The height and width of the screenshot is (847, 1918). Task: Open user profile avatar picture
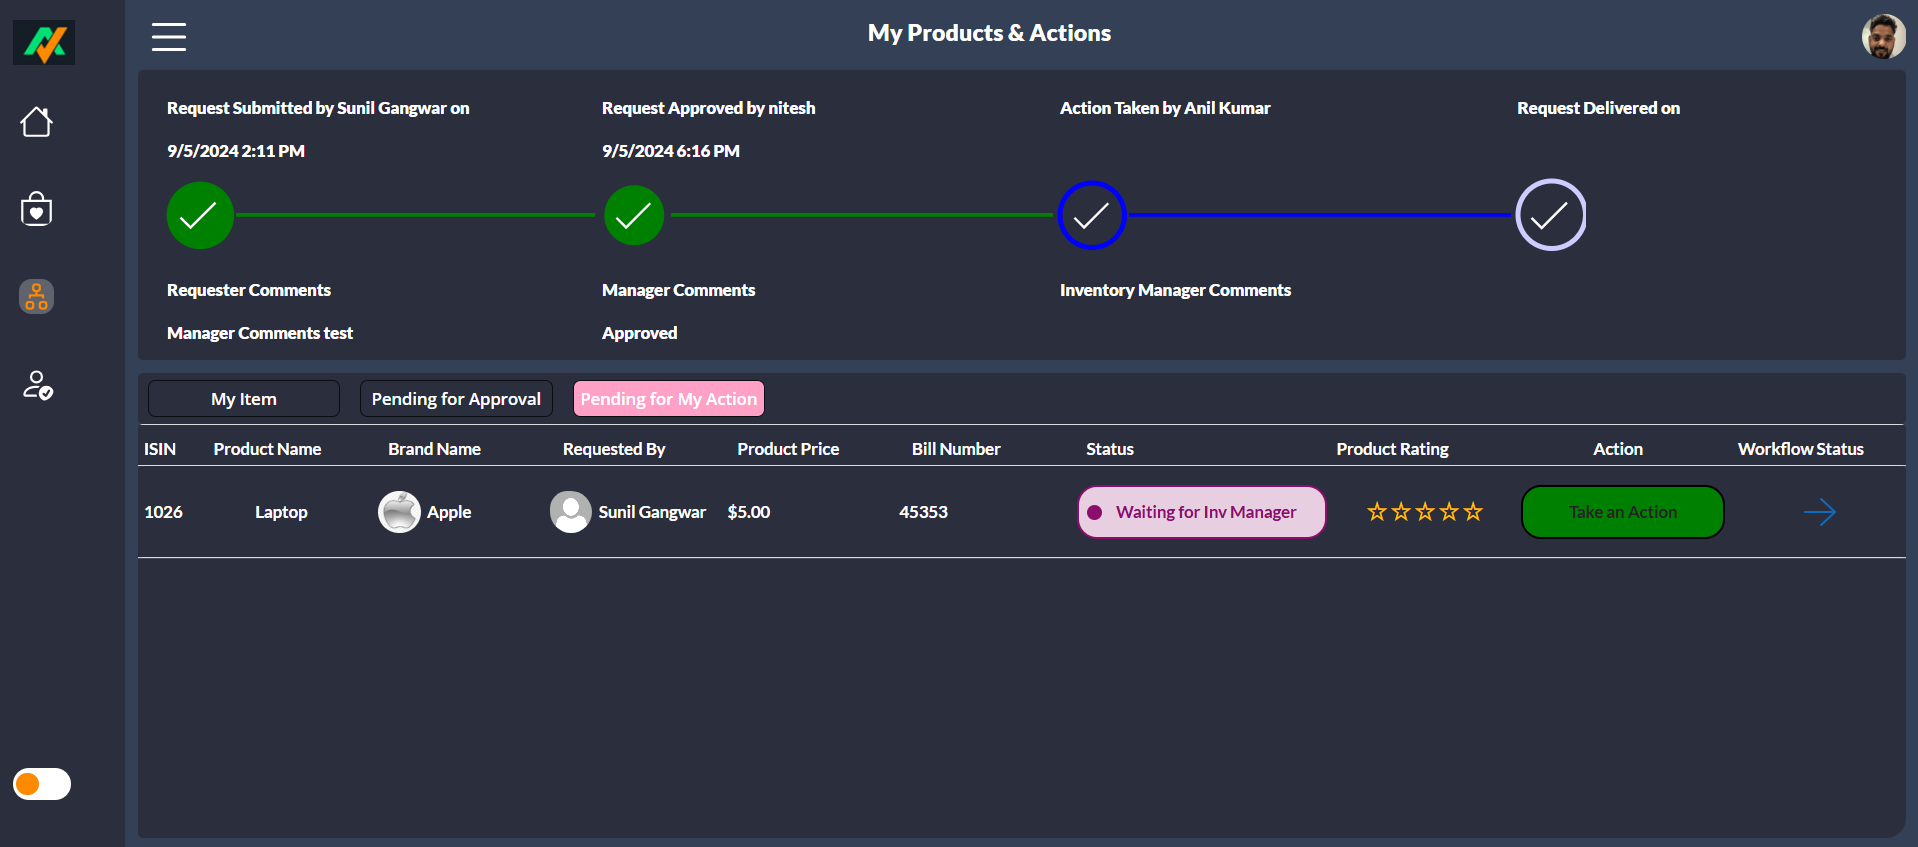tap(1883, 37)
